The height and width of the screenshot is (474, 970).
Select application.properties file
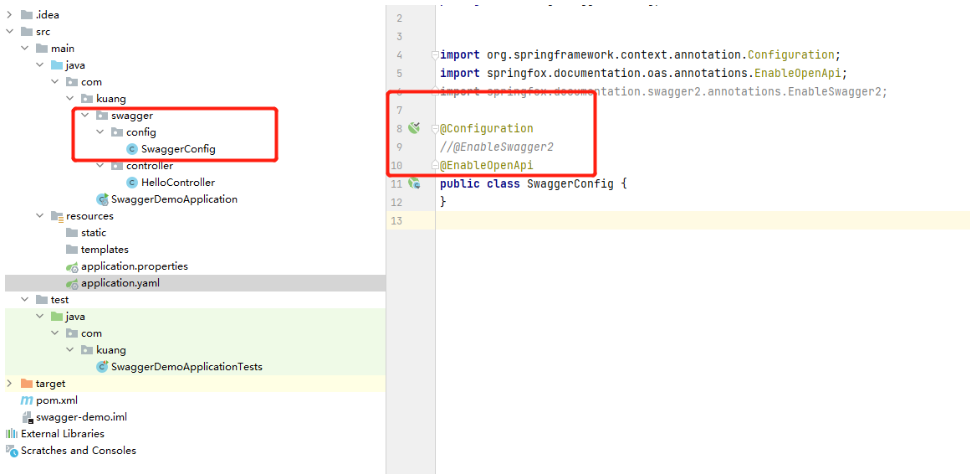(x=134, y=267)
